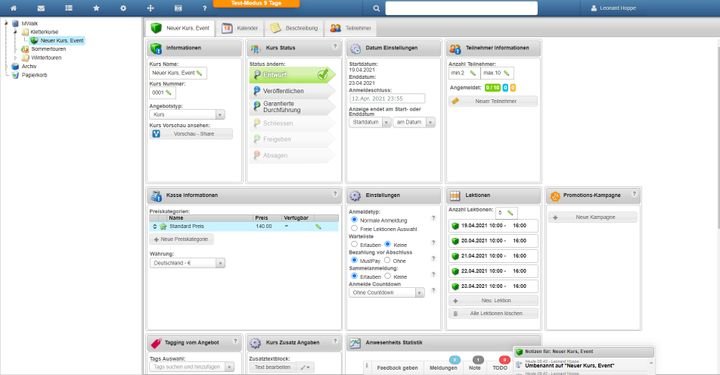Switch to the Beschreibung tab
The height and width of the screenshot is (375, 720).
[x=294, y=28]
